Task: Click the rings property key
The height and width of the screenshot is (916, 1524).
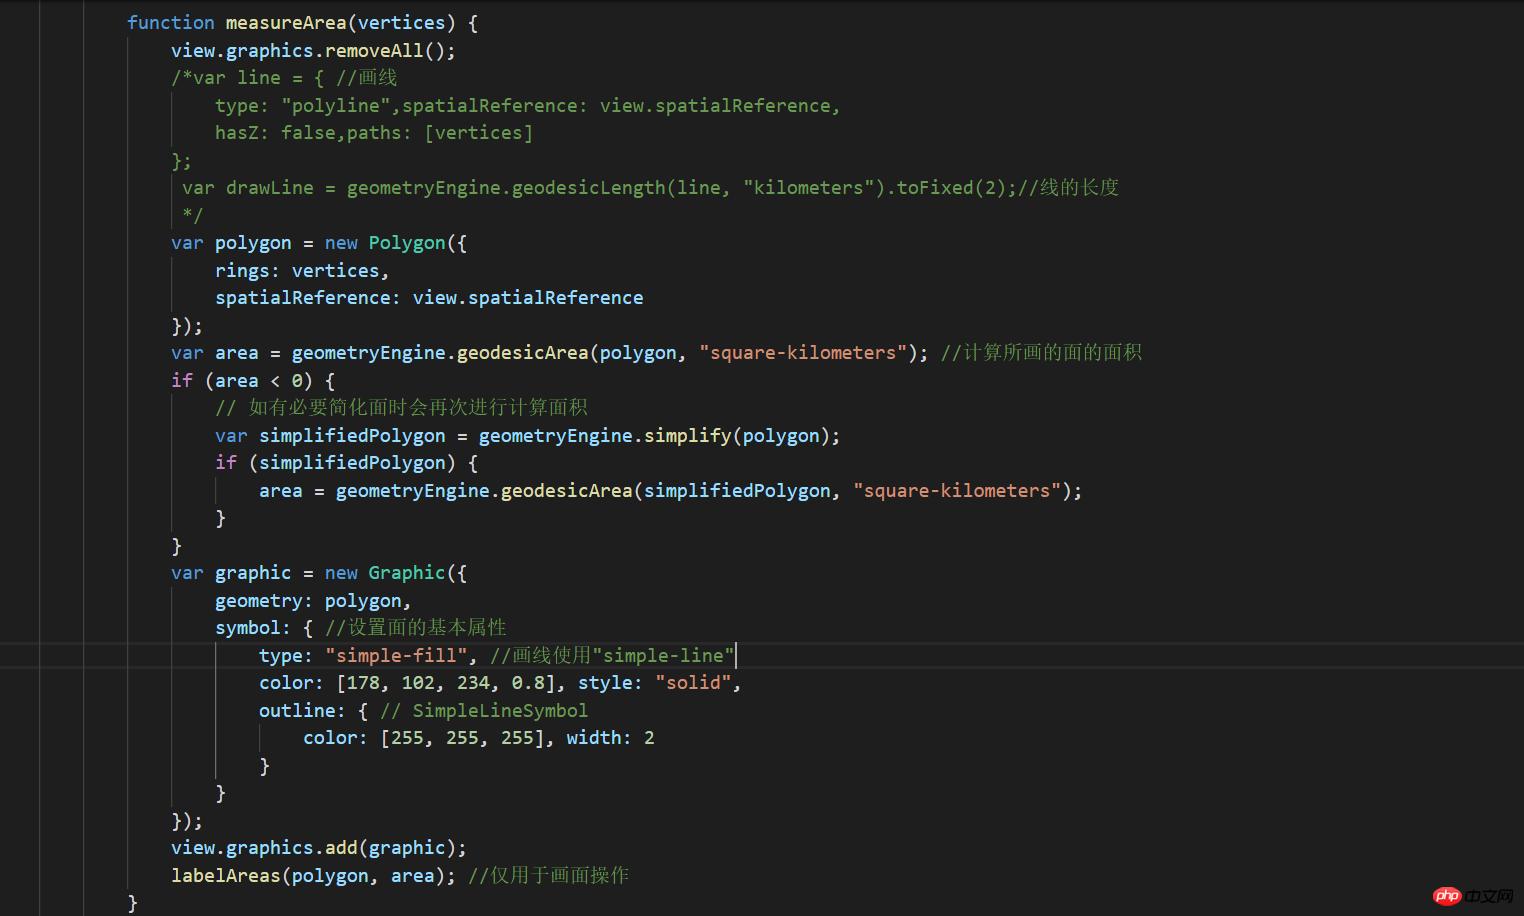Action: tap(242, 270)
